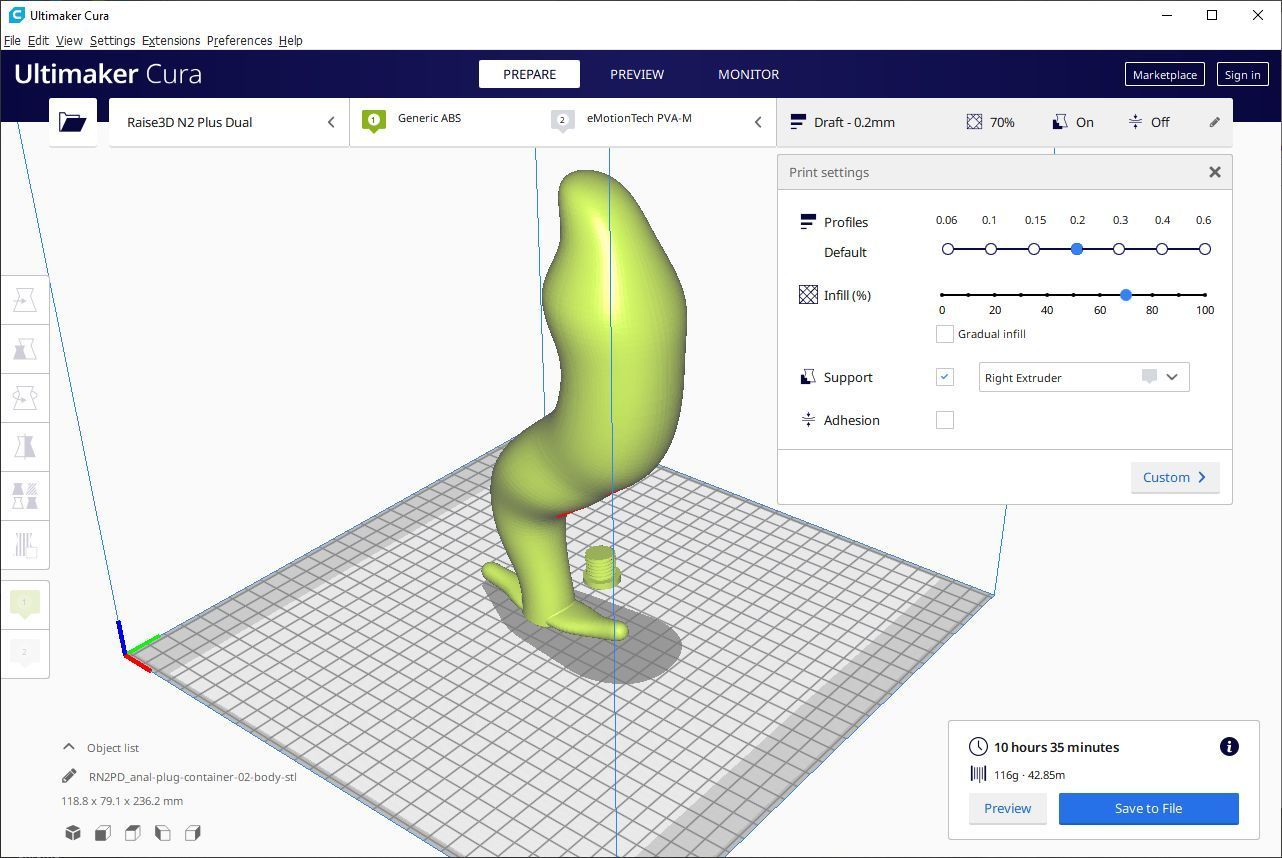Image resolution: width=1282 pixels, height=858 pixels.
Task: Select the Mirror tool in left toolbar
Action: click(25, 446)
